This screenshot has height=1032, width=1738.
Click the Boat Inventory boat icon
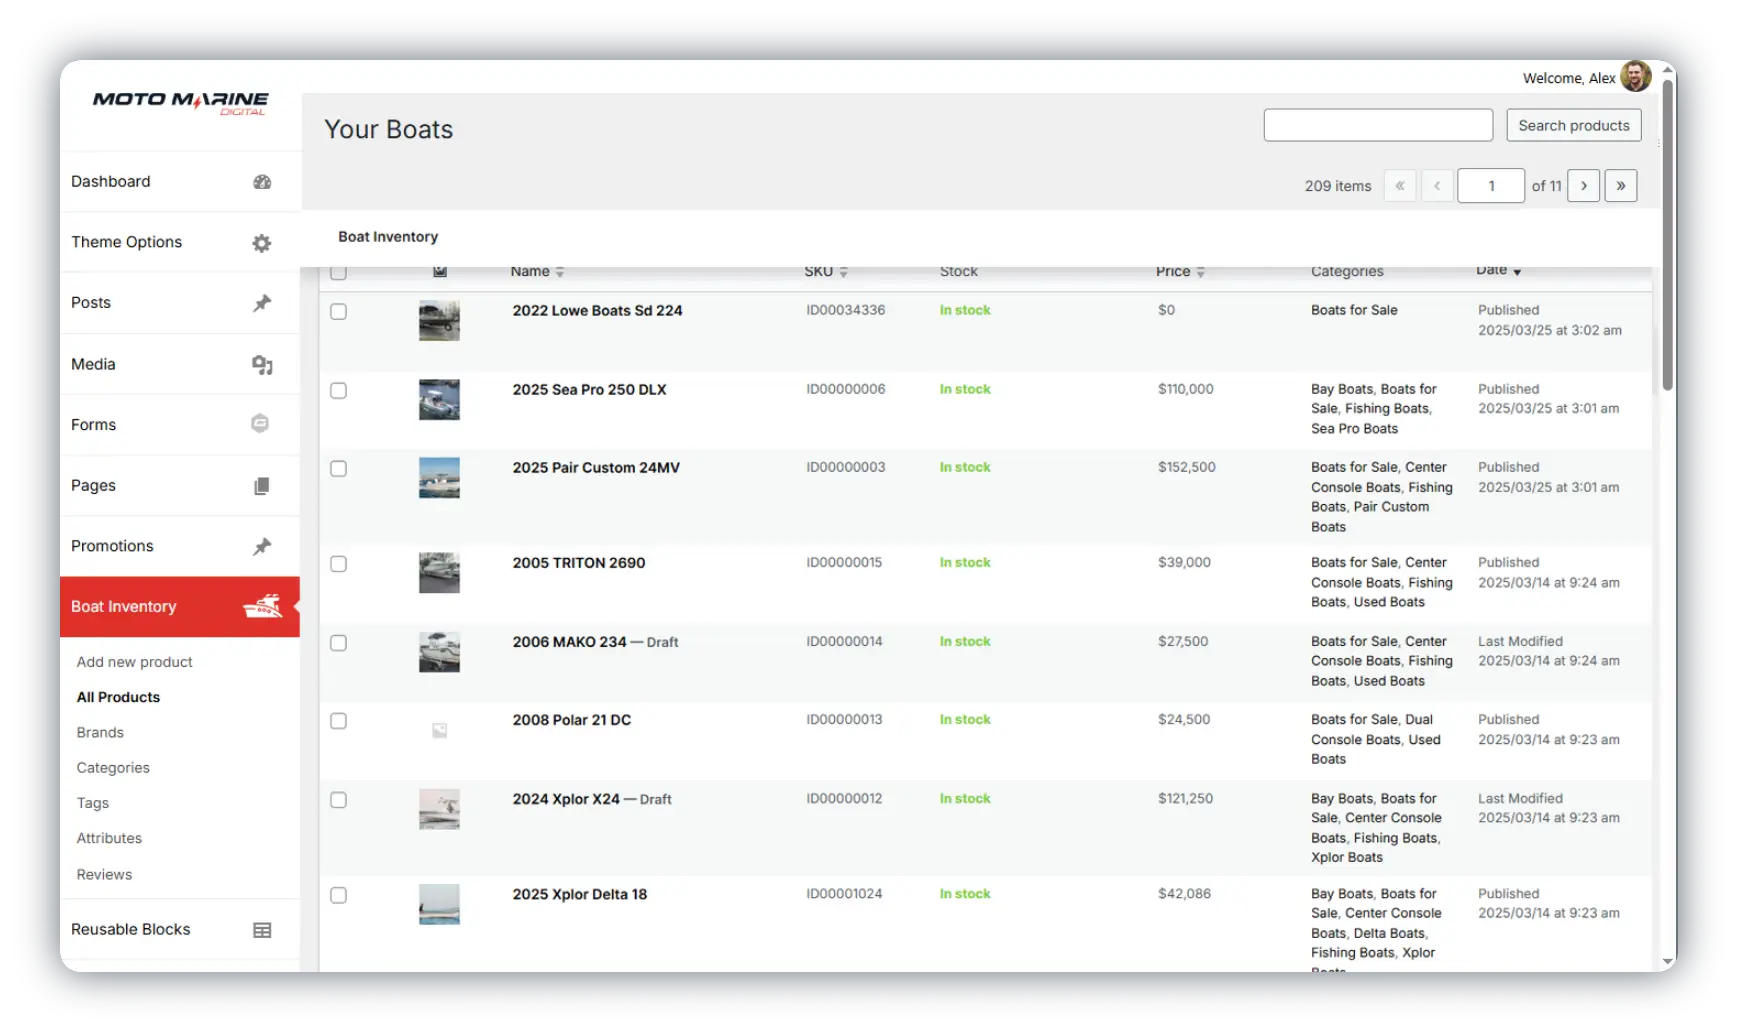pyautogui.click(x=263, y=606)
